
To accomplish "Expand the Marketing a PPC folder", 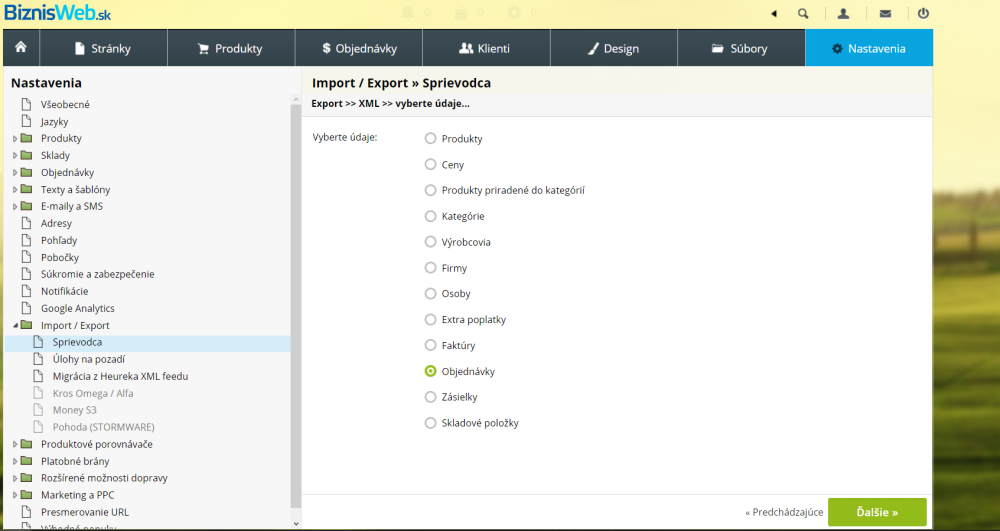I will tap(15, 495).
